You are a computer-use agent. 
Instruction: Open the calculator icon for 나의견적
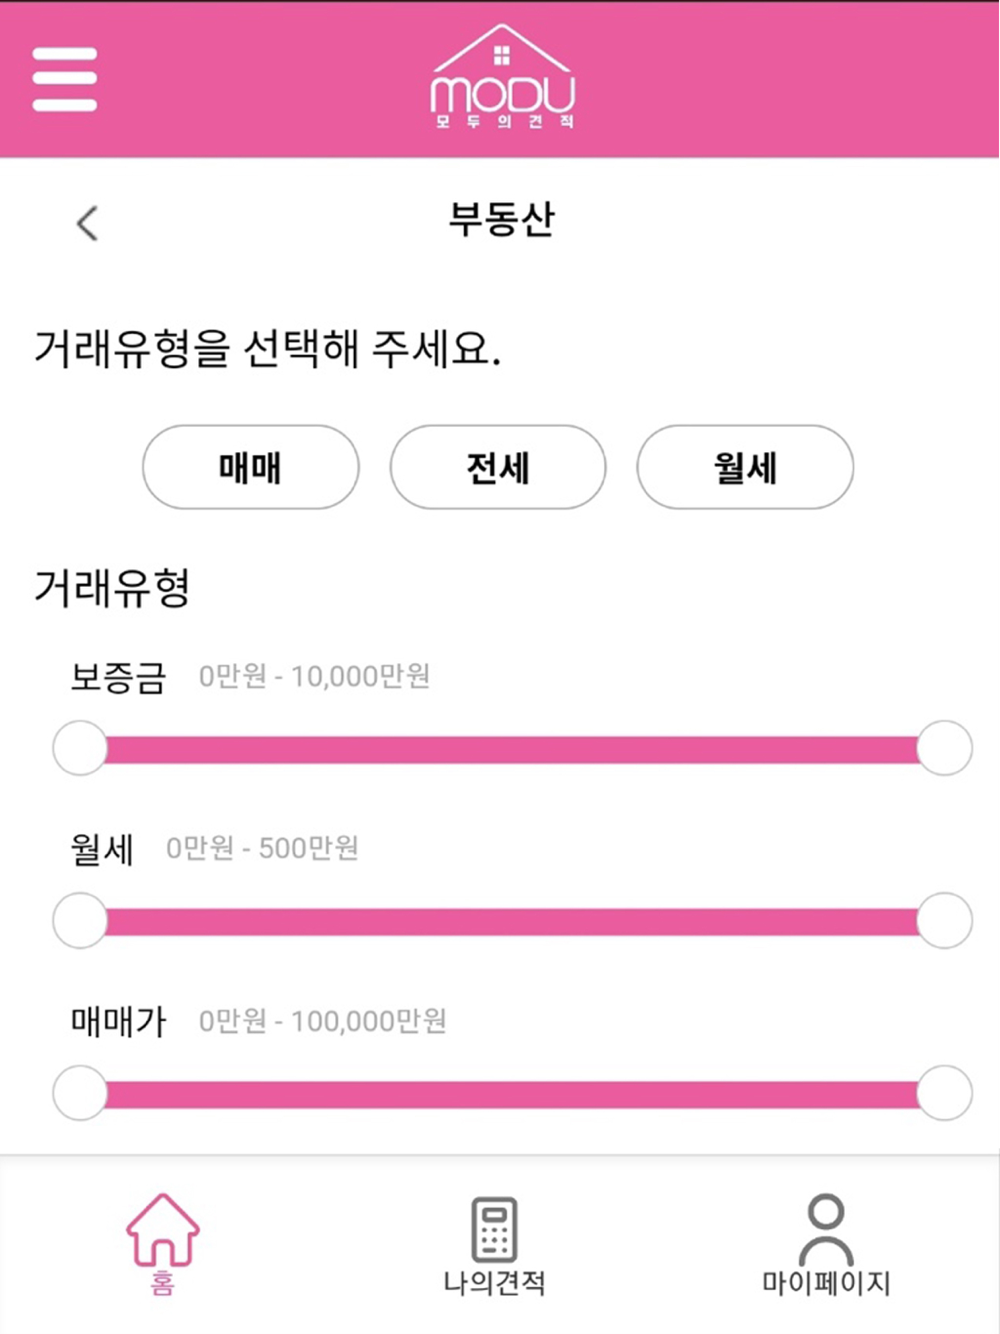[x=494, y=1229]
